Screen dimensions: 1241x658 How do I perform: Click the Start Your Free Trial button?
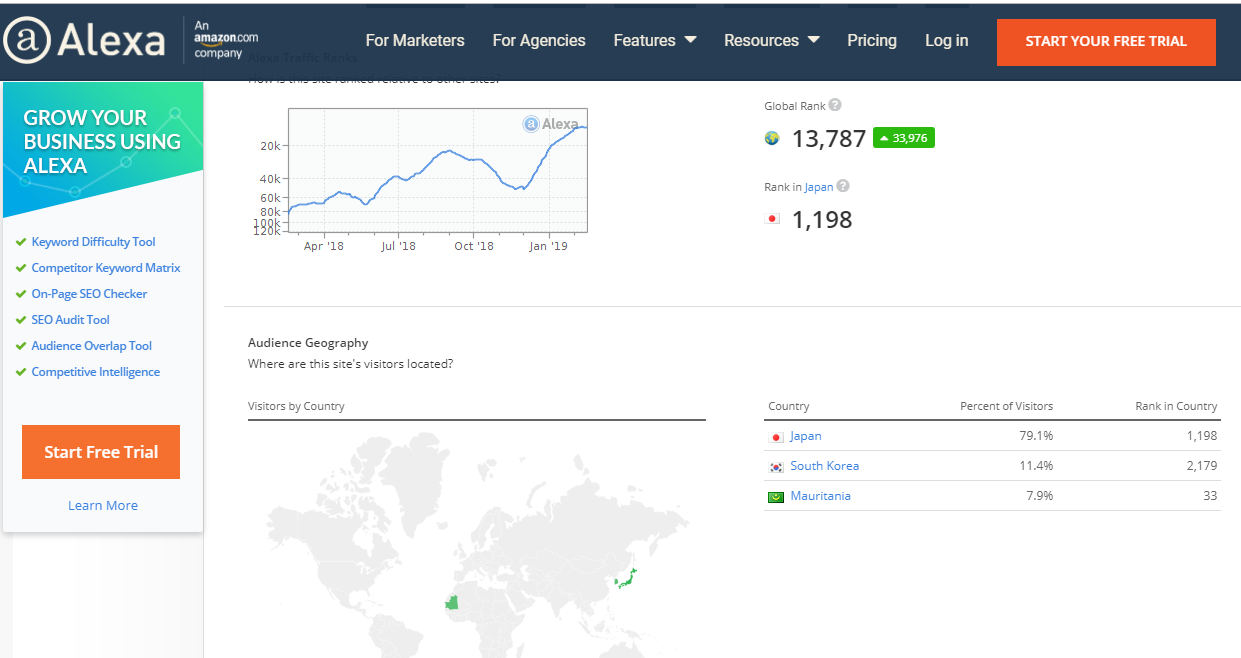point(1106,41)
